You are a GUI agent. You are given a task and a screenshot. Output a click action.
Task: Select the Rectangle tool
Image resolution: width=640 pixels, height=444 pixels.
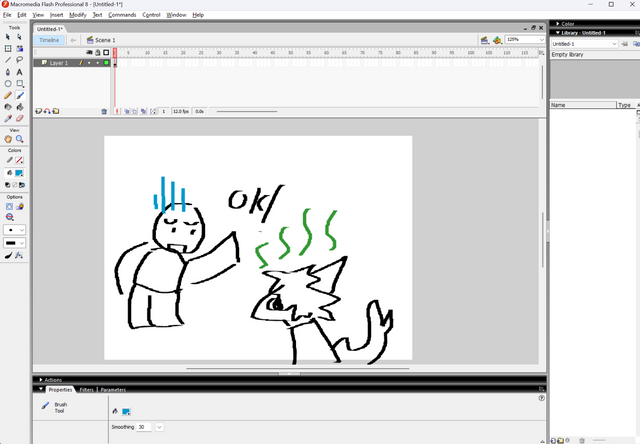coord(20,84)
